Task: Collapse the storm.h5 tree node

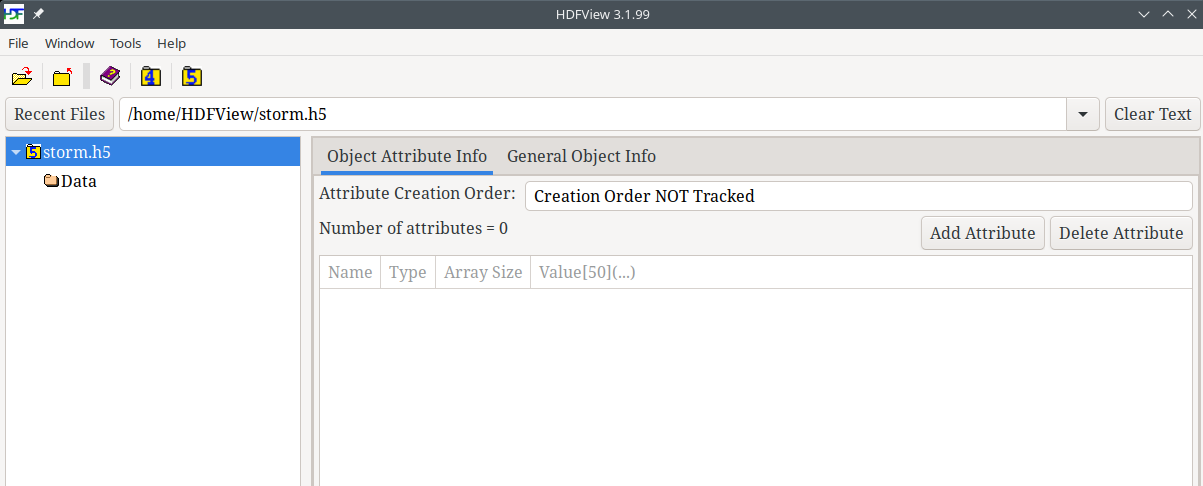Action: coord(16,152)
